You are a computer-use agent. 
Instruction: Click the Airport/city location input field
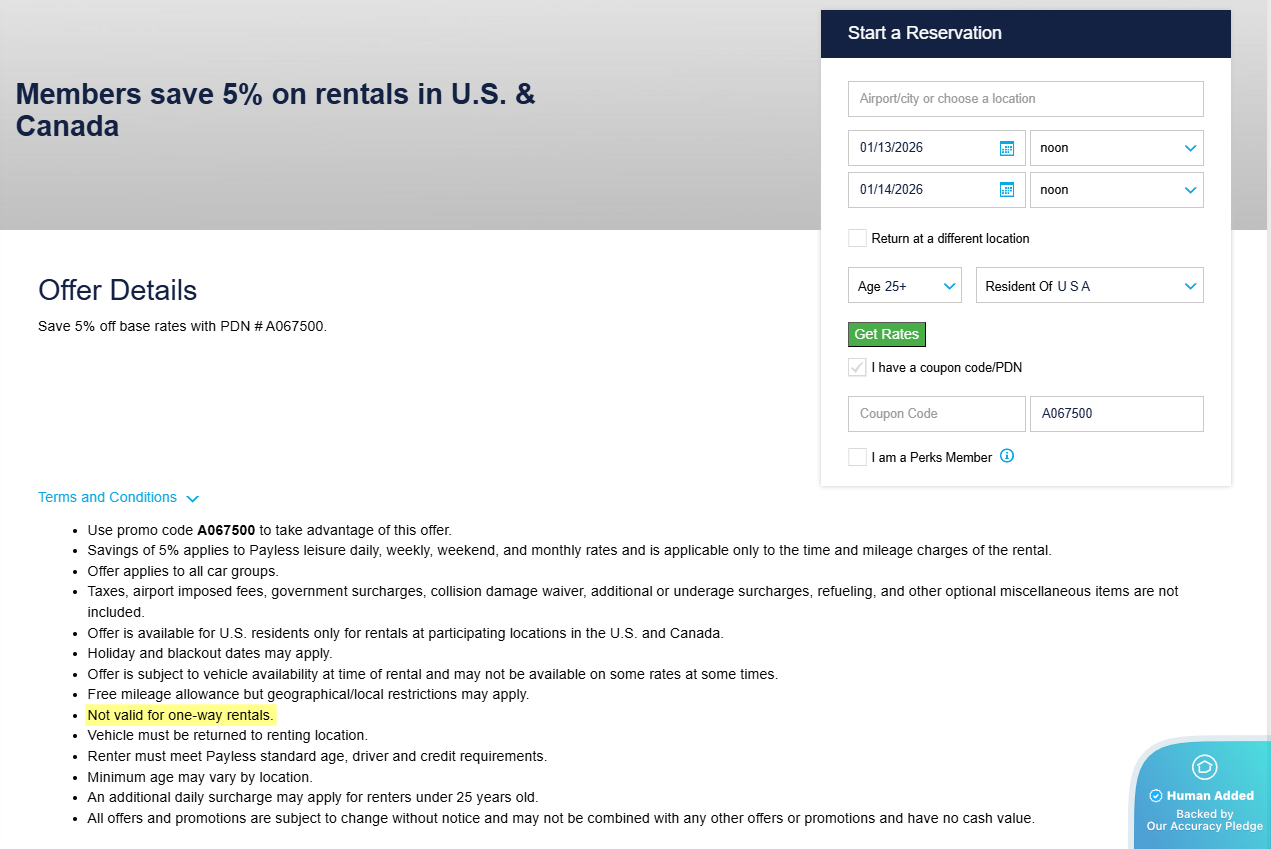(x=1025, y=99)
